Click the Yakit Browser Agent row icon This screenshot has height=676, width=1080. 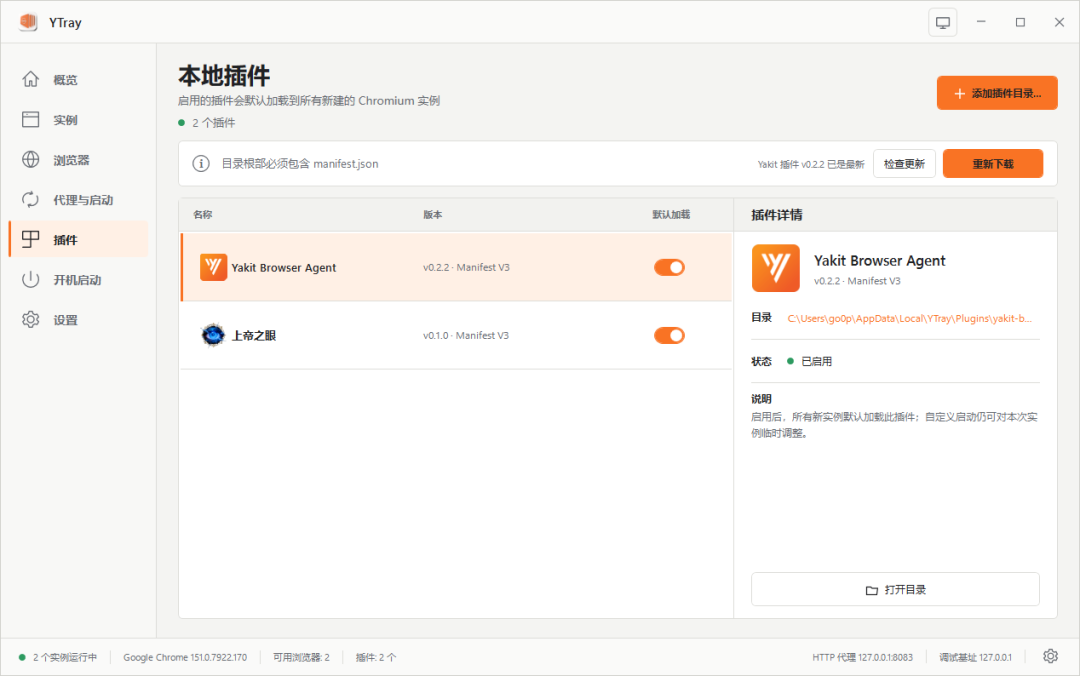coord(214,267)
